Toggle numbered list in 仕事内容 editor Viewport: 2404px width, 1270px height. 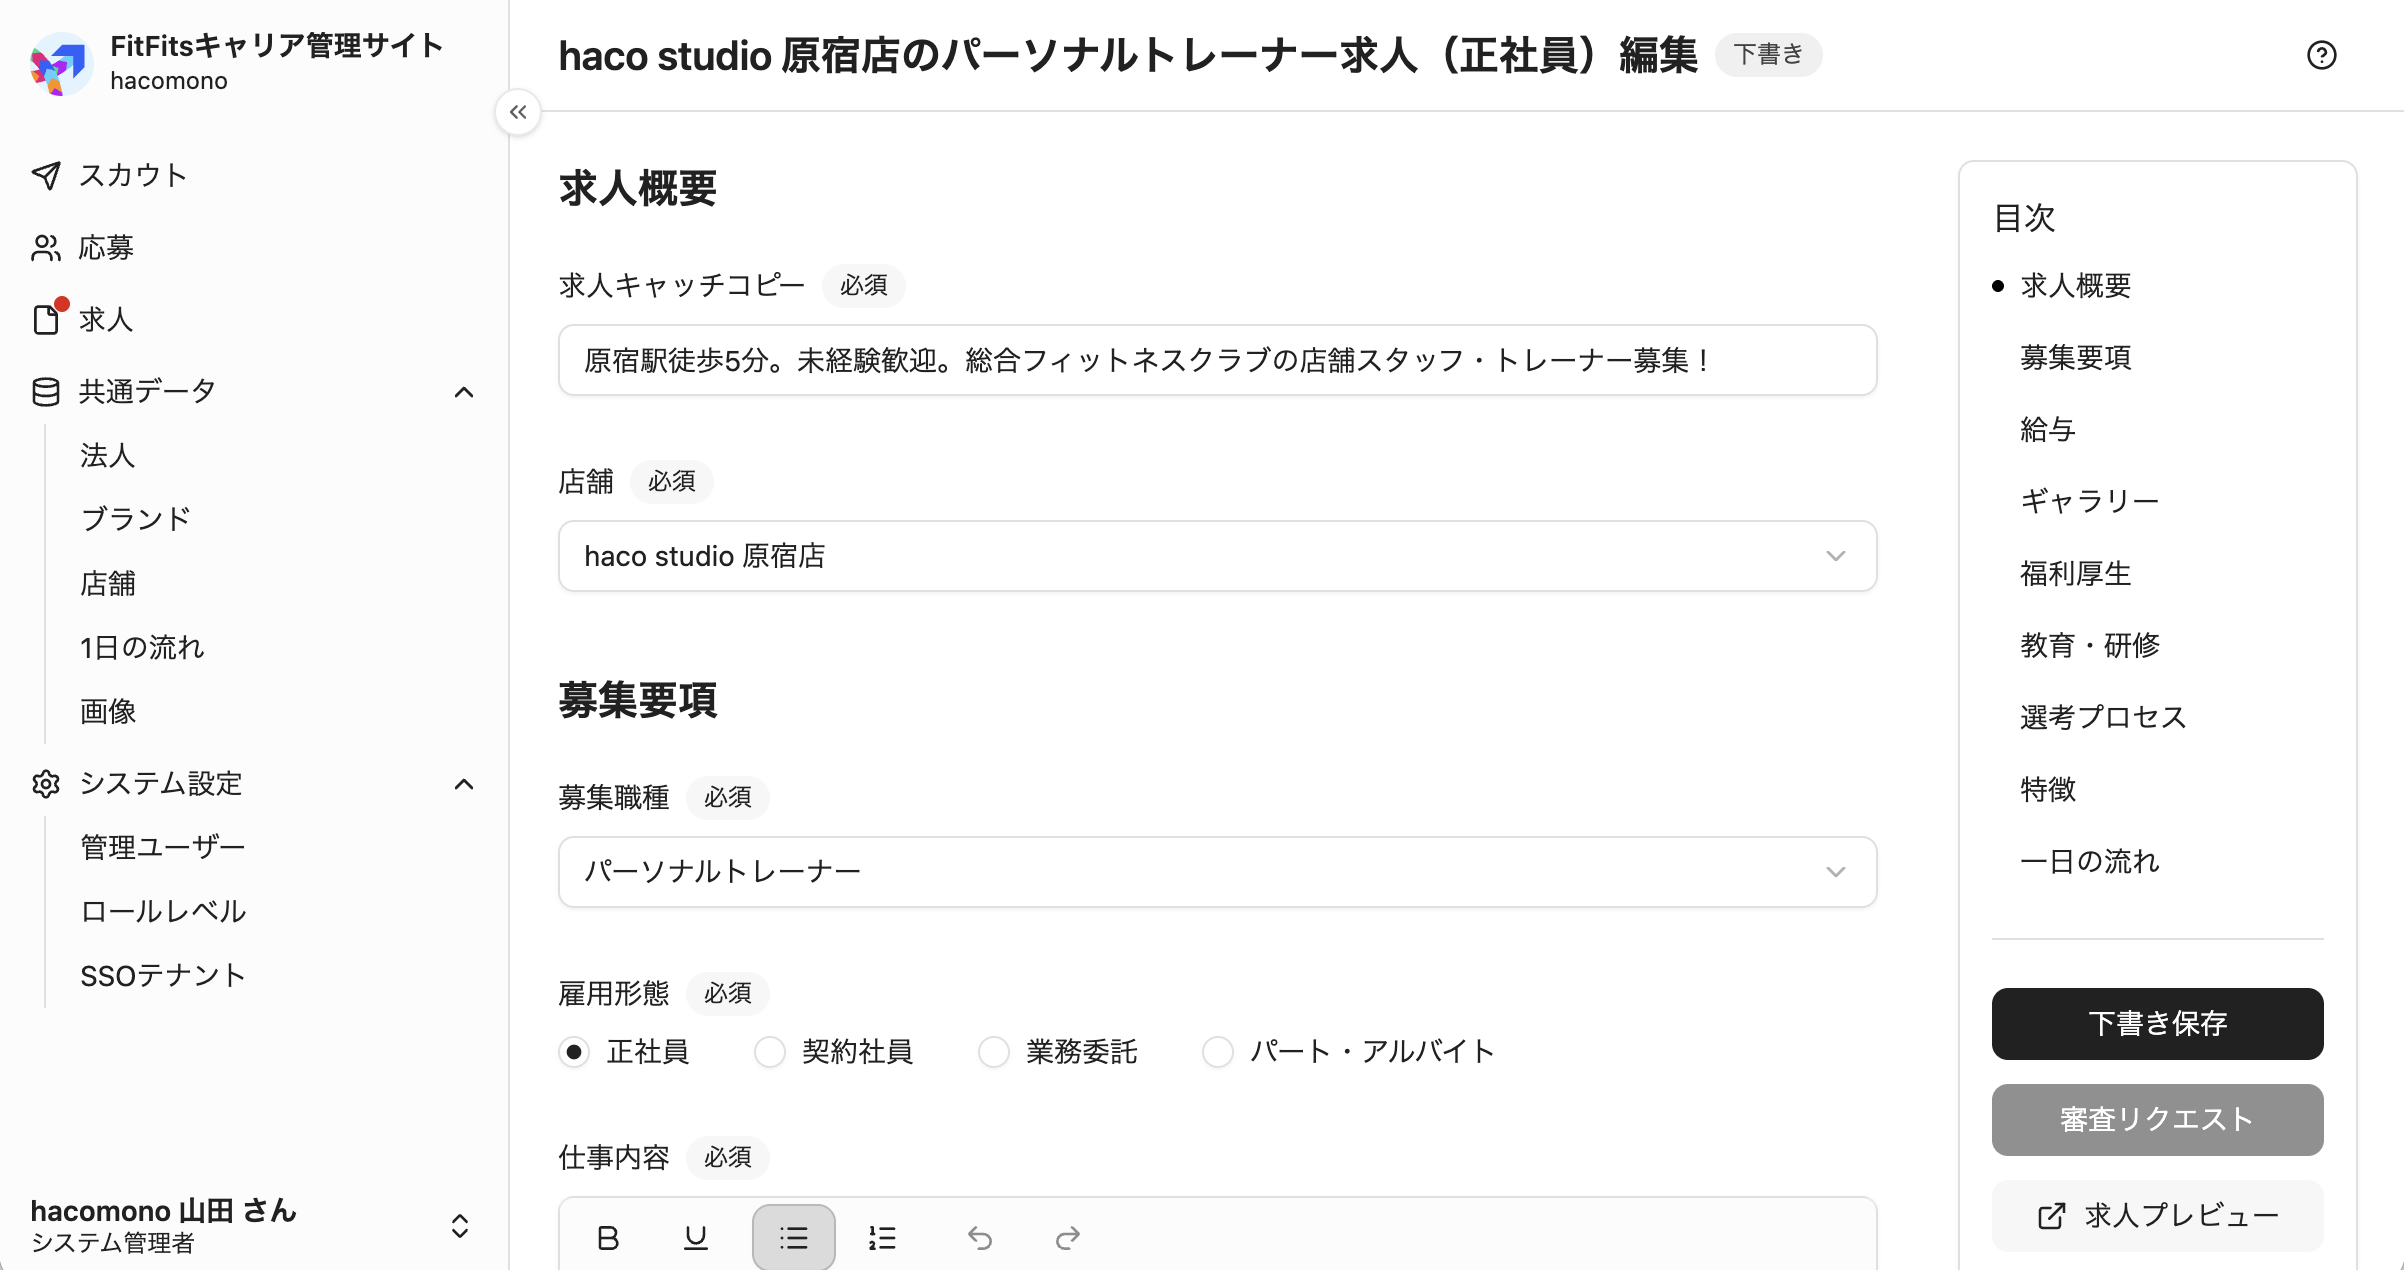[882, 1238]
